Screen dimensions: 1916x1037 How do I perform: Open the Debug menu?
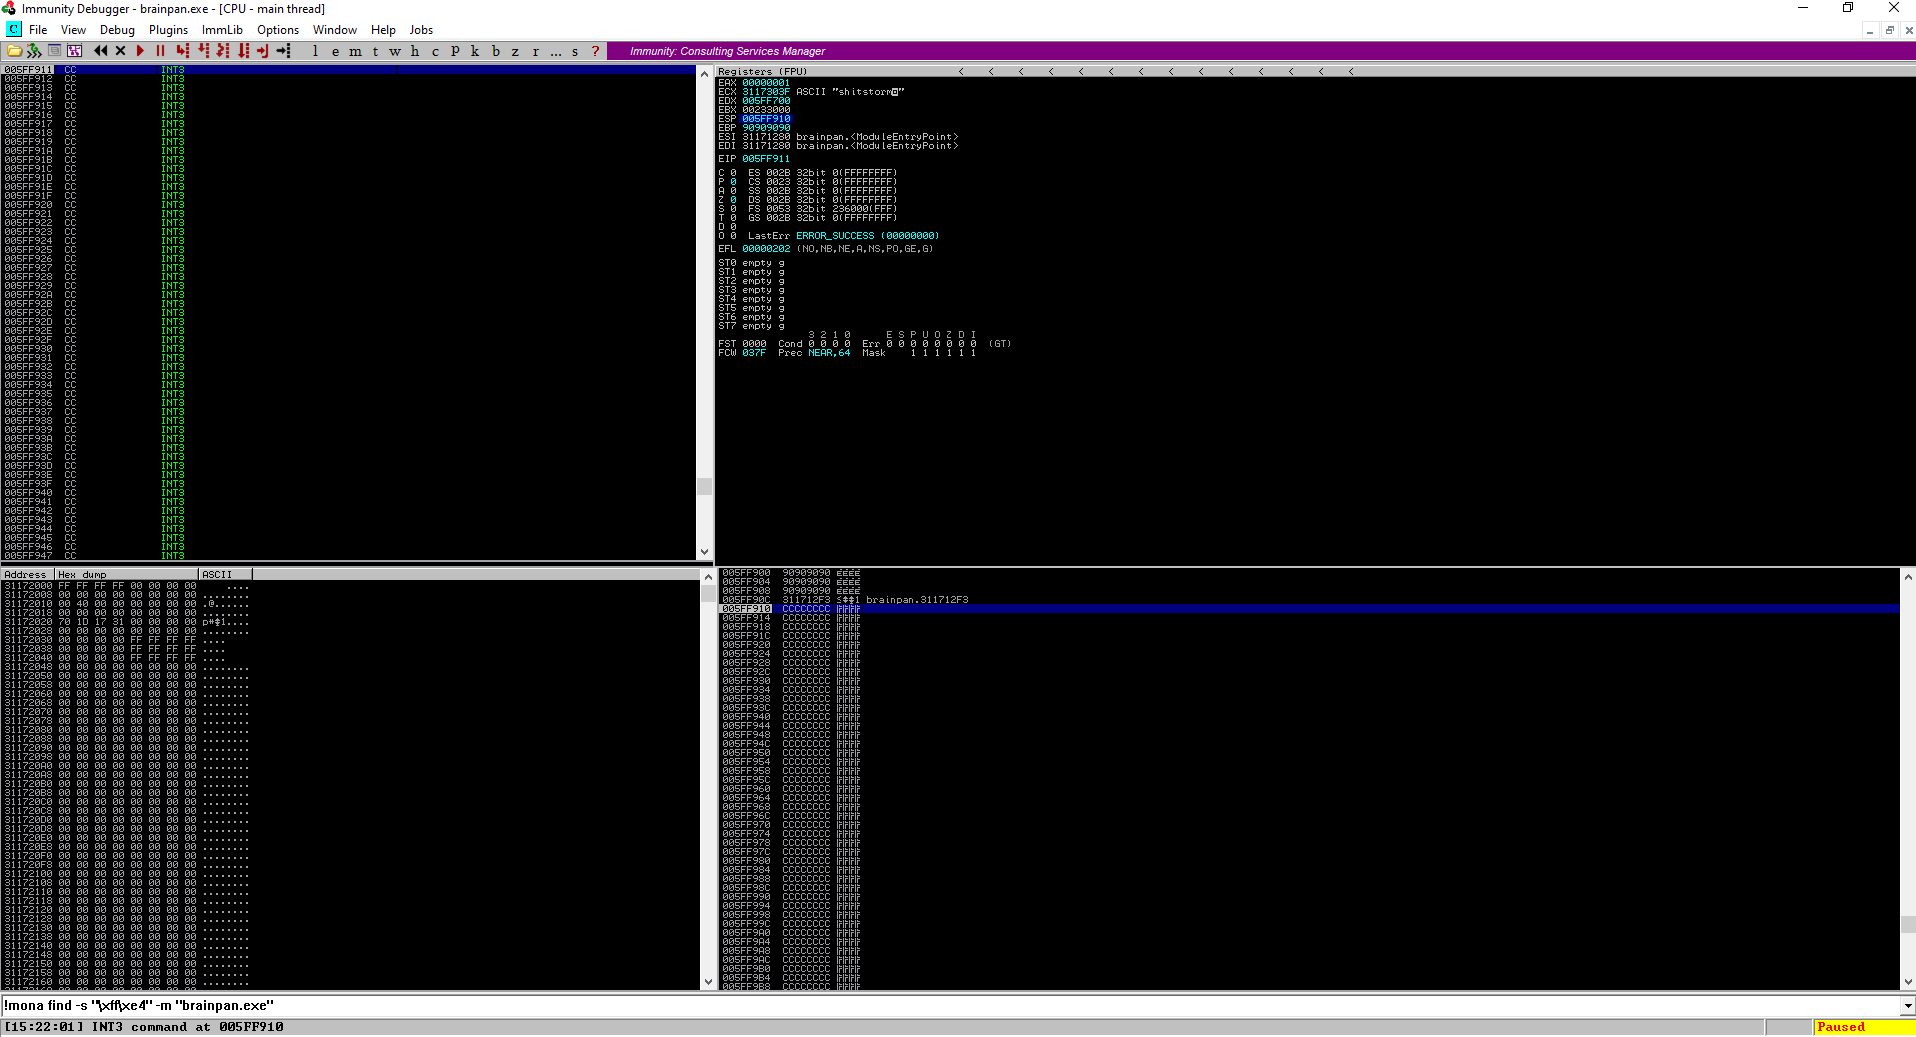point(117,29)
